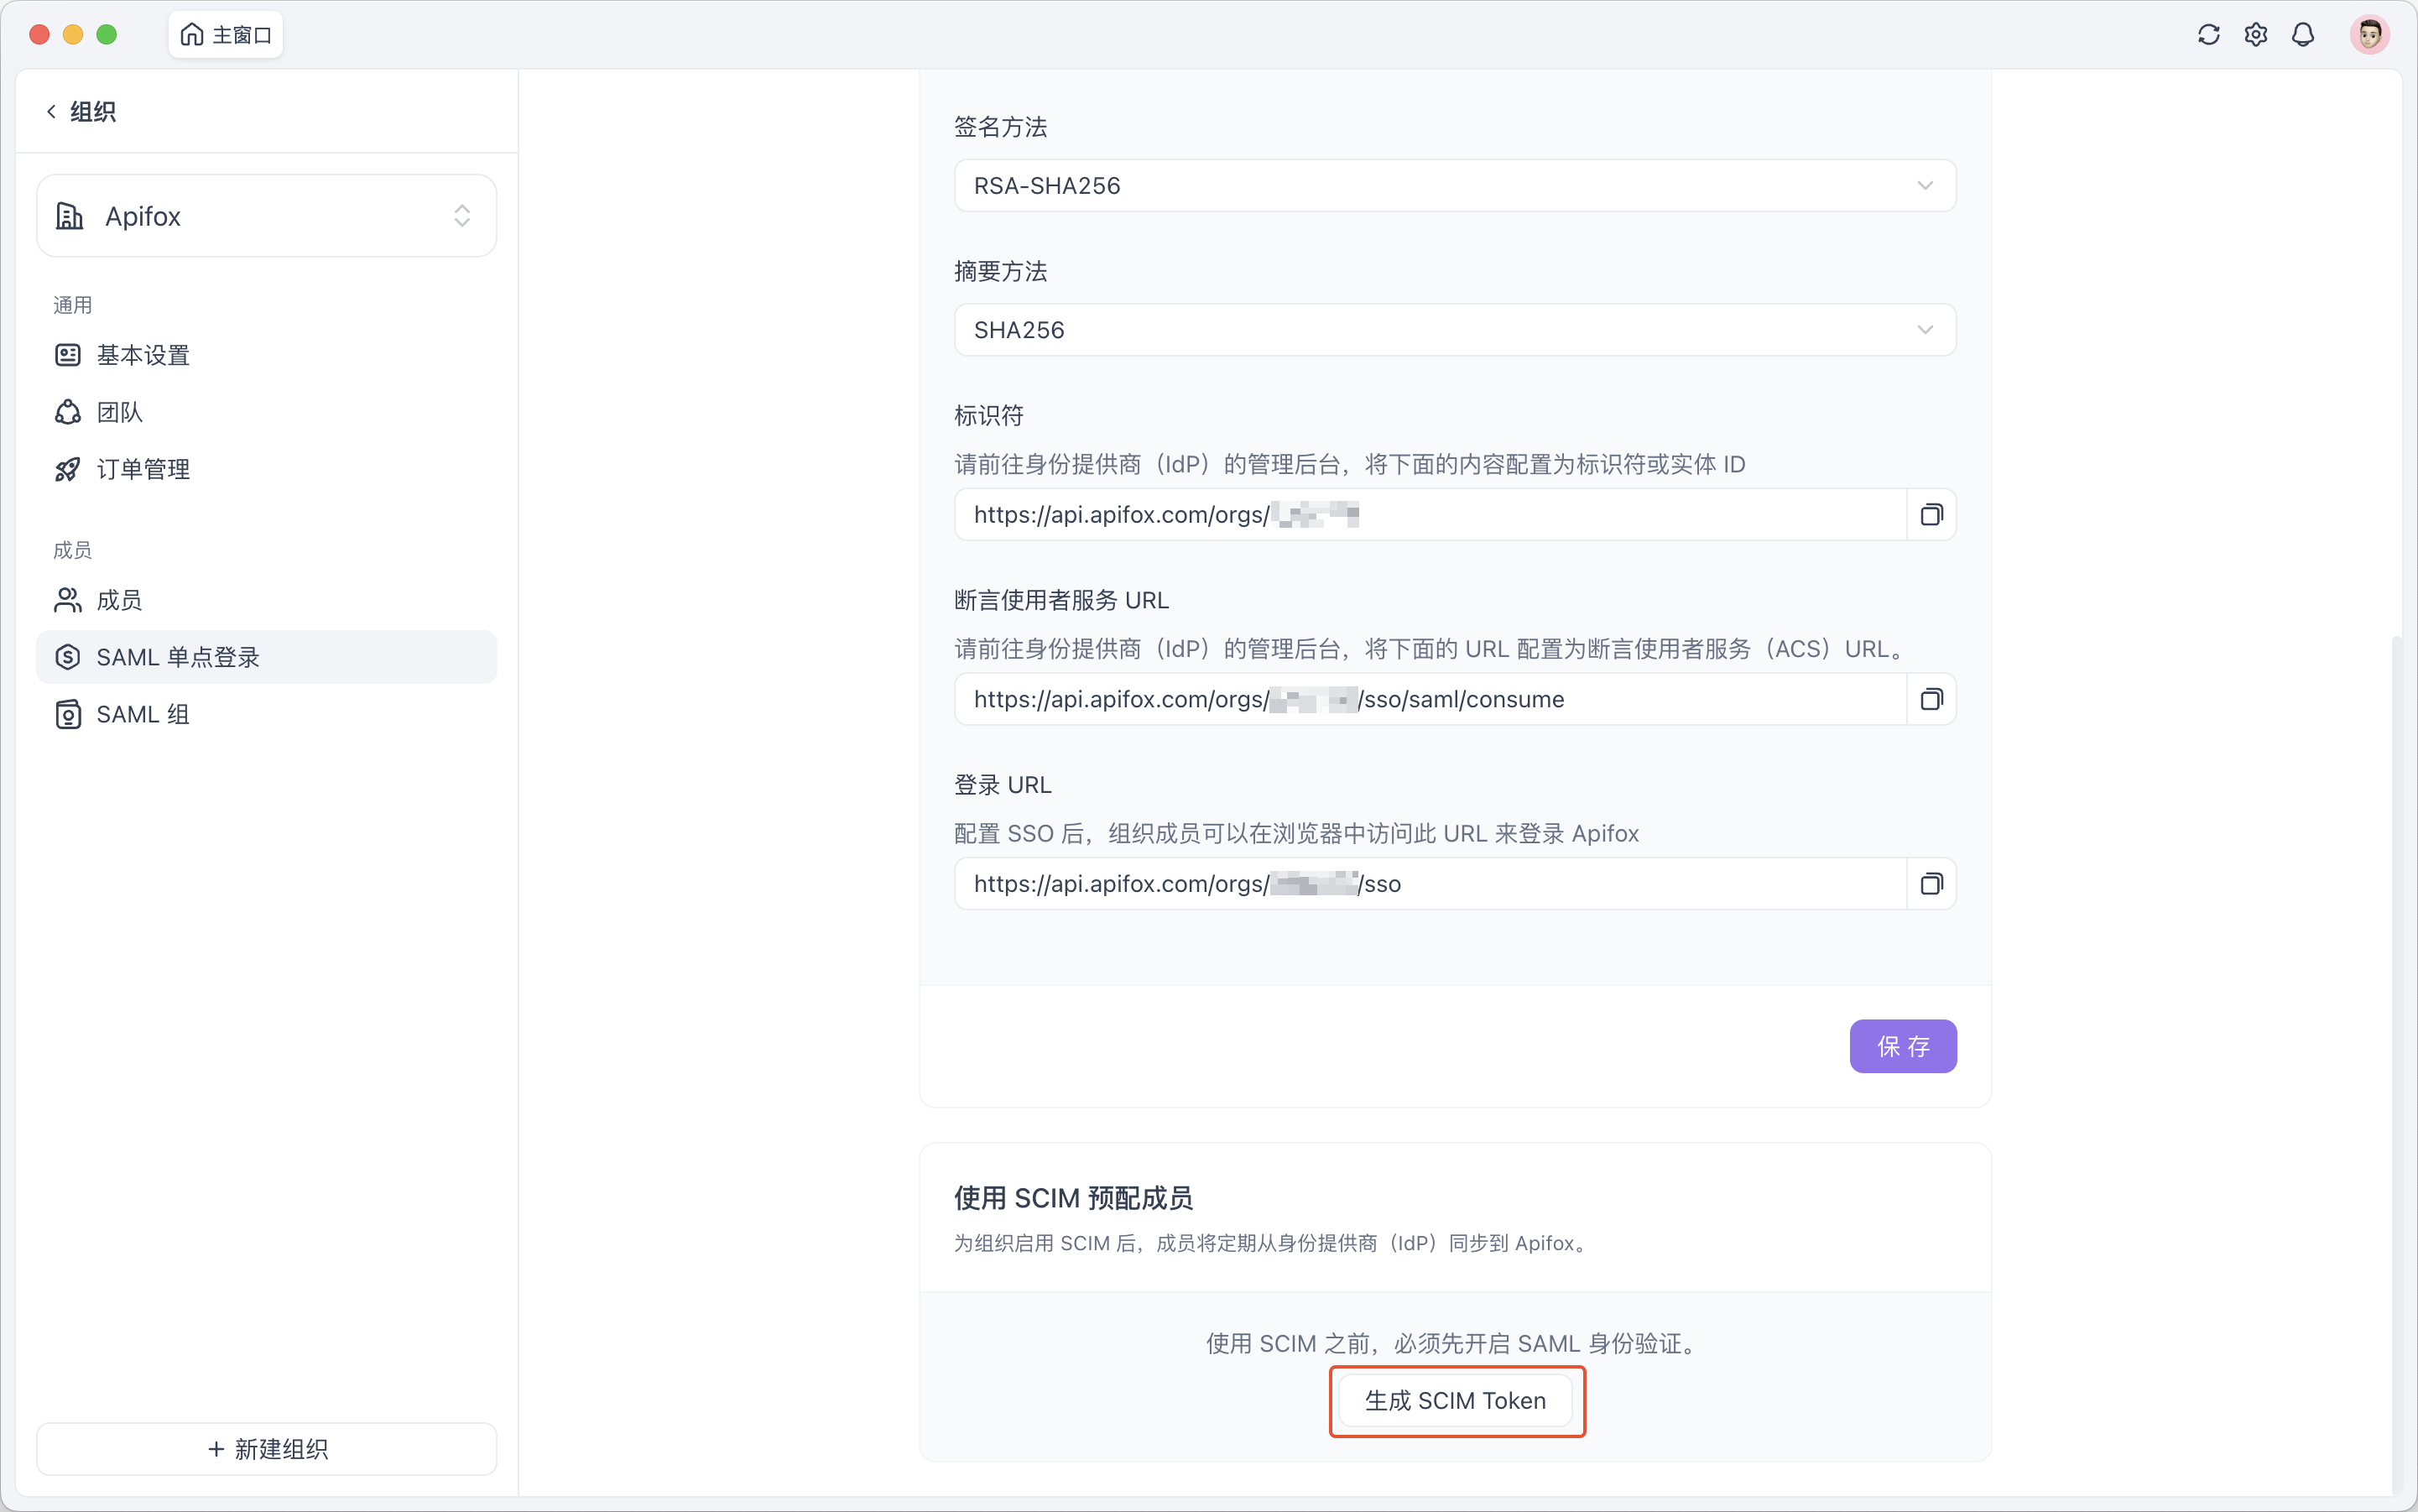Click the user avatar photo
Image resolution: width=2418 pixels, height=1512 pixels.
[2370, 34]
